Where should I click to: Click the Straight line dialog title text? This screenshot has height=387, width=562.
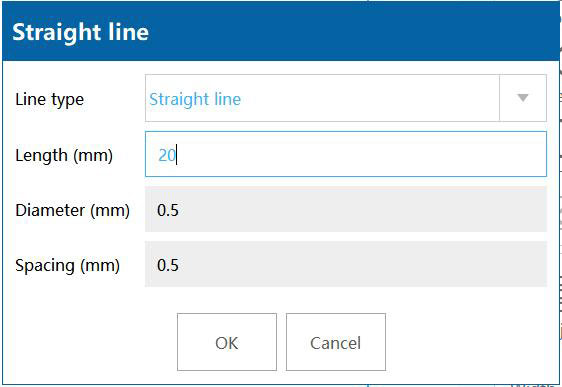(x=81, y=32)
